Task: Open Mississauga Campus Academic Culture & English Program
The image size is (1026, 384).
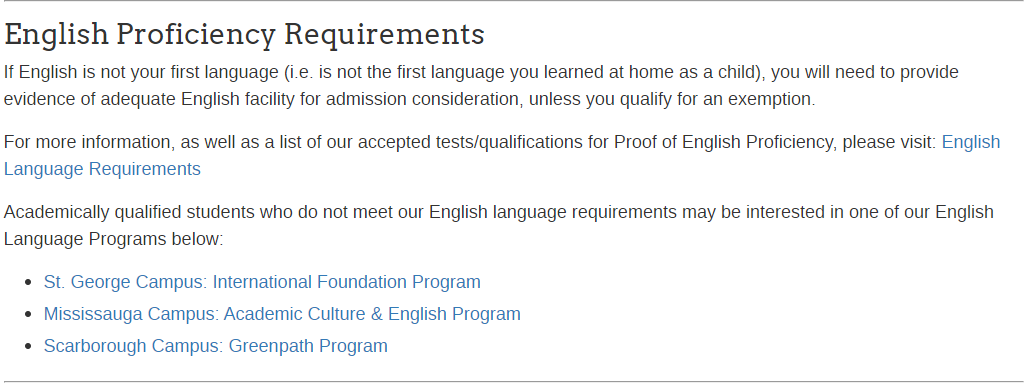Action: 282,314
